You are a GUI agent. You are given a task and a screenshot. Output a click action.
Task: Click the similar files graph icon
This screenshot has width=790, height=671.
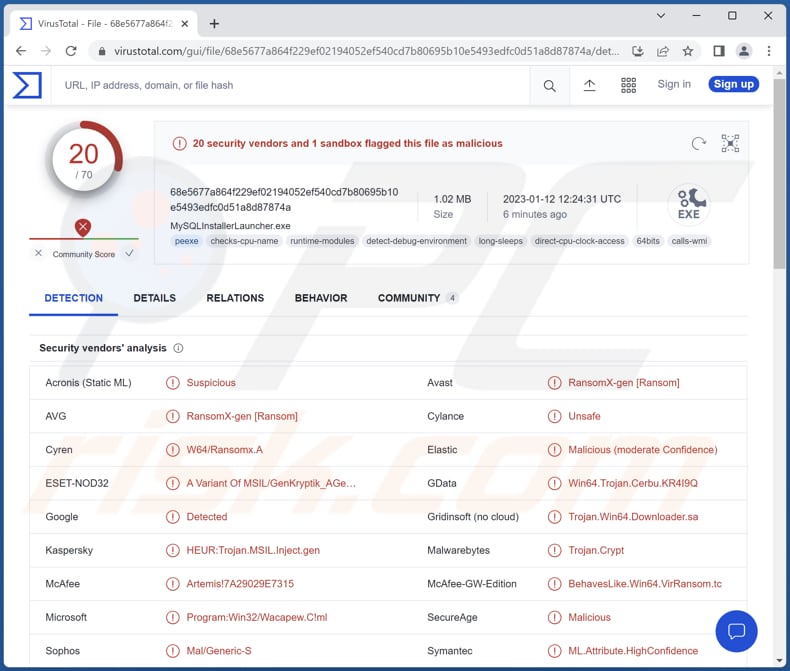(730, 144)
